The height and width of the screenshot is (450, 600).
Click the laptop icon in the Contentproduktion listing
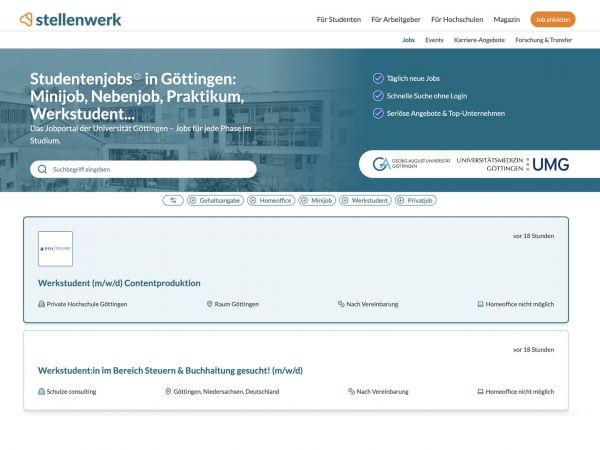tap(481, 304)
